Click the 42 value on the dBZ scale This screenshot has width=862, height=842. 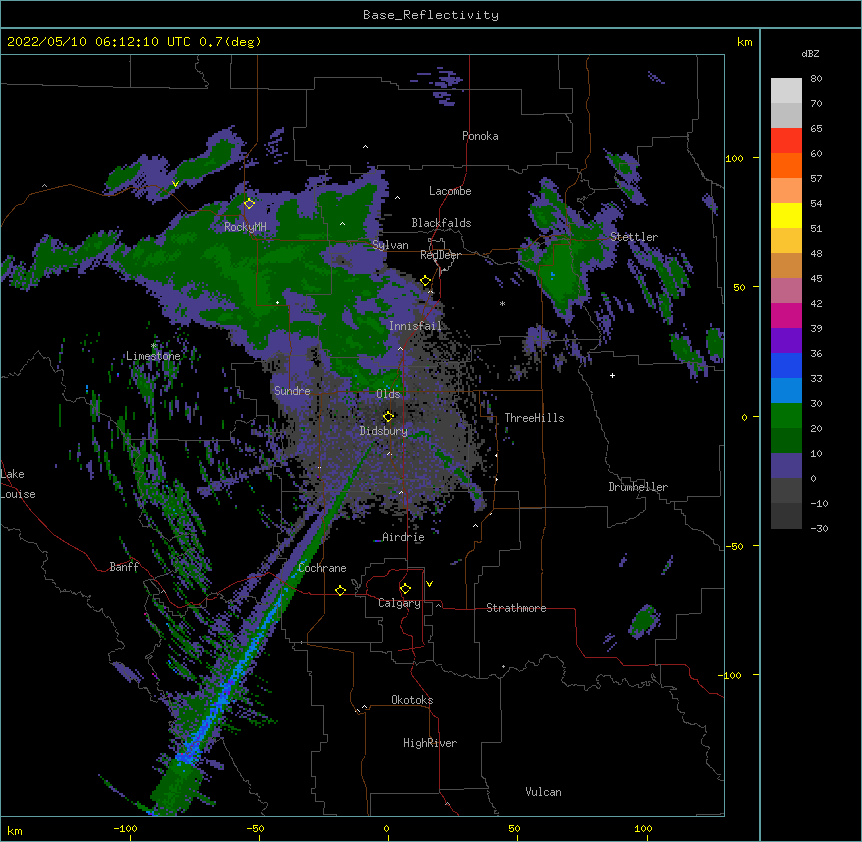click(816, 303)
